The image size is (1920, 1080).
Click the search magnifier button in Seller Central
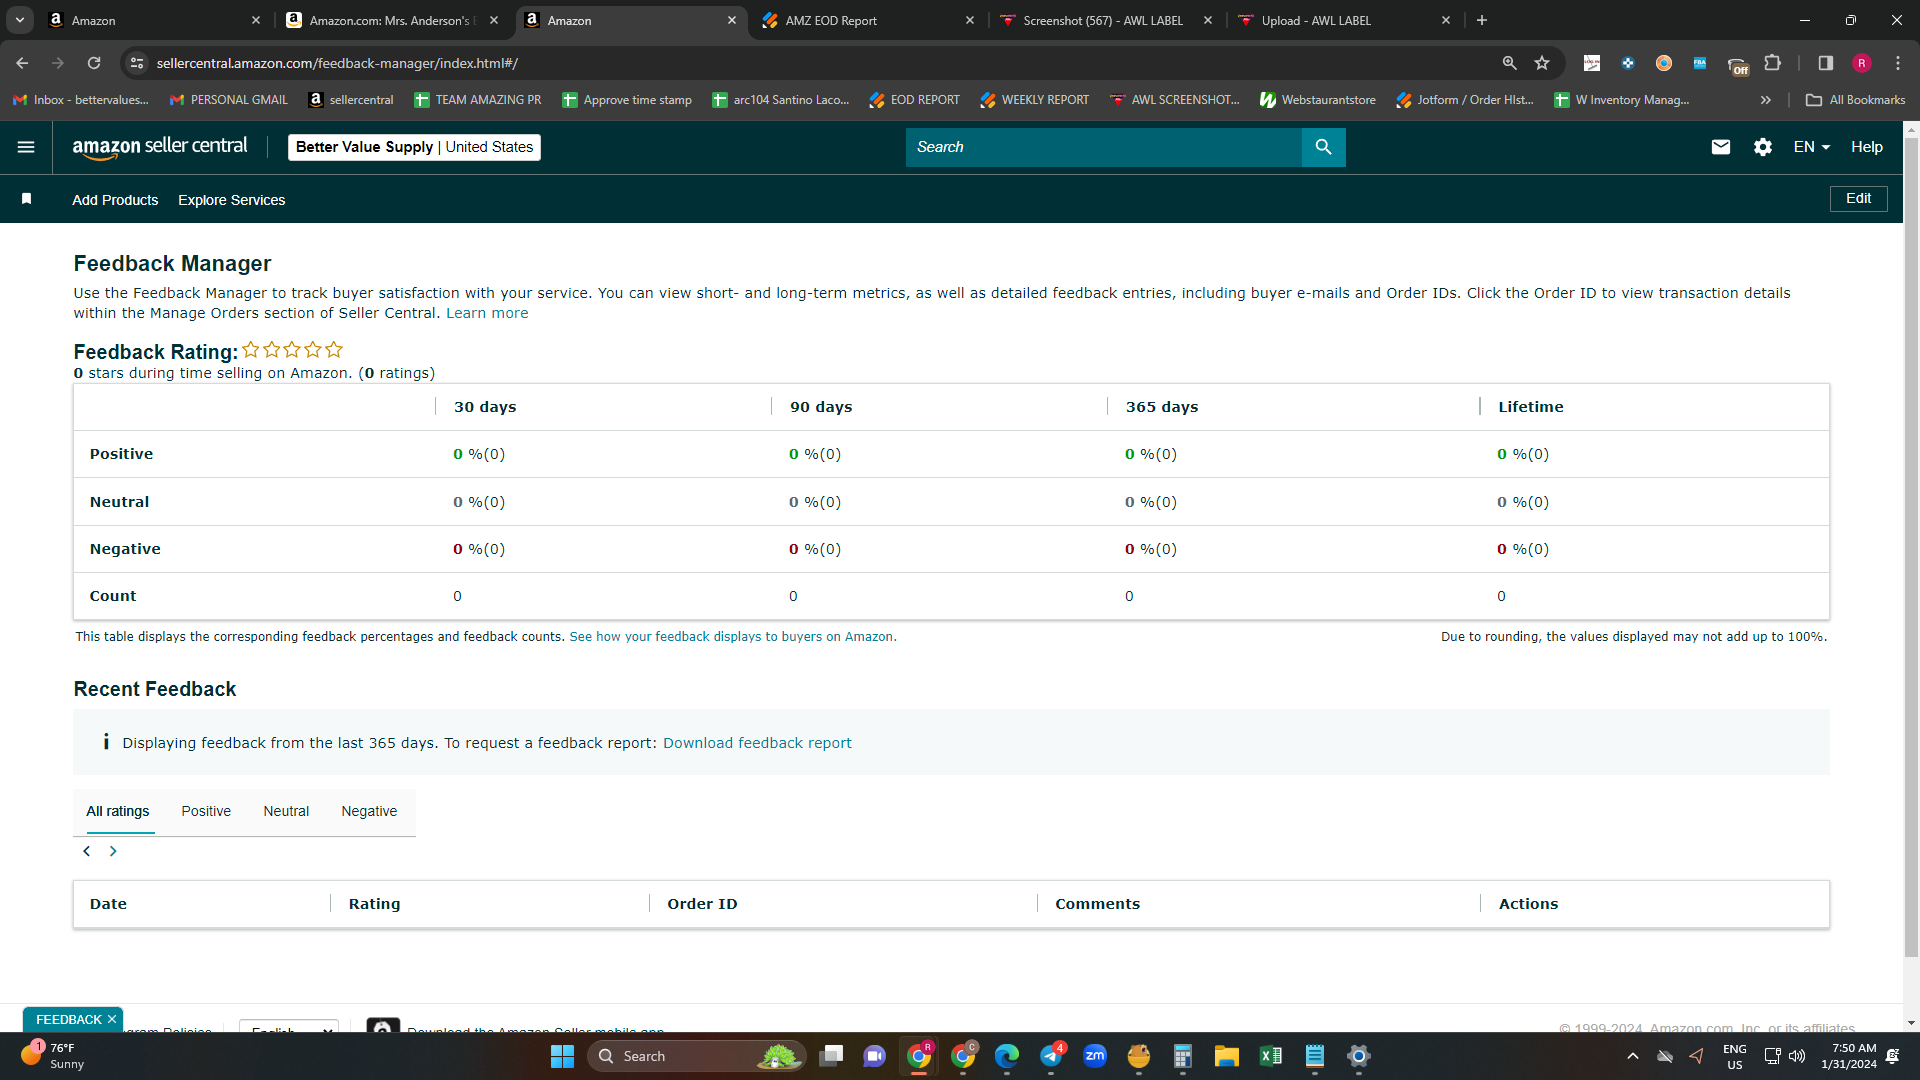tap(1323, 147)
